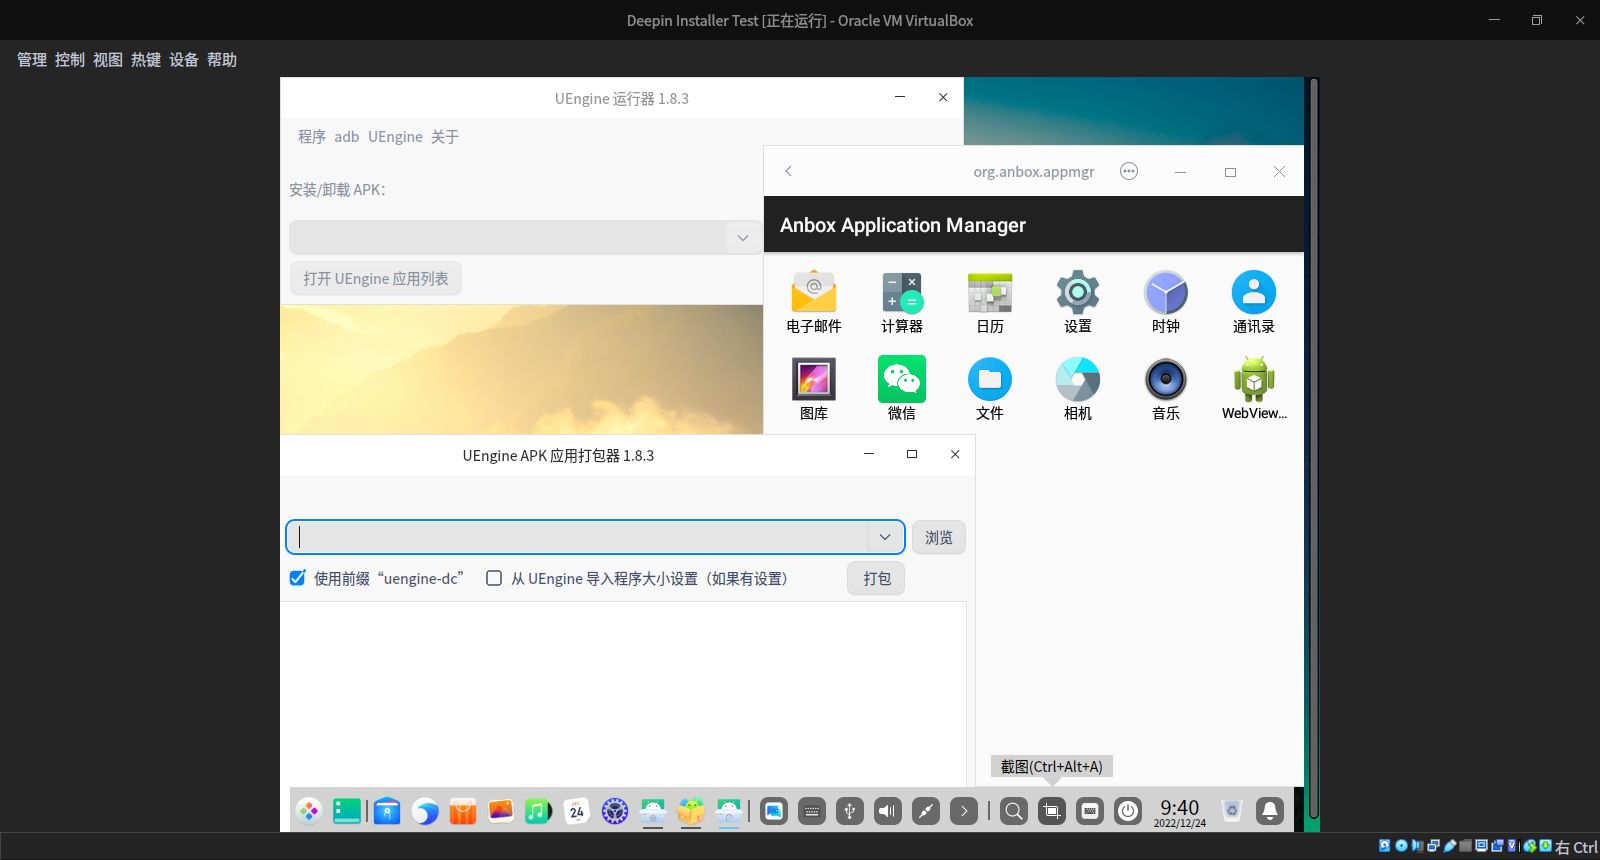Click the VirtualBox optical disk status icon
The image size is (1600, 860).
pyautogui.click(x=1401, y=845)
